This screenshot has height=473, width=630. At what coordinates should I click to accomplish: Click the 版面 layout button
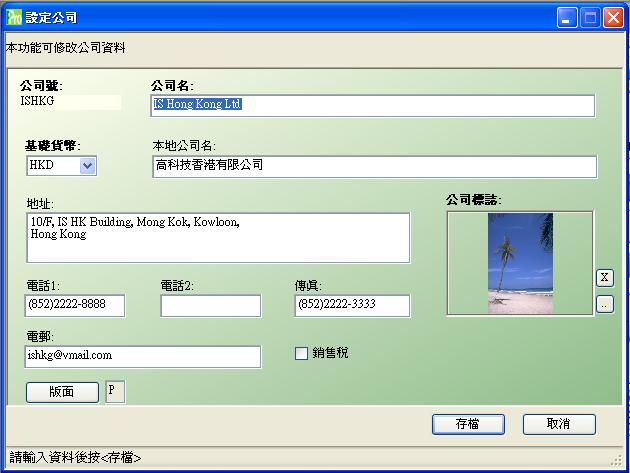click(x=62, y=392)
